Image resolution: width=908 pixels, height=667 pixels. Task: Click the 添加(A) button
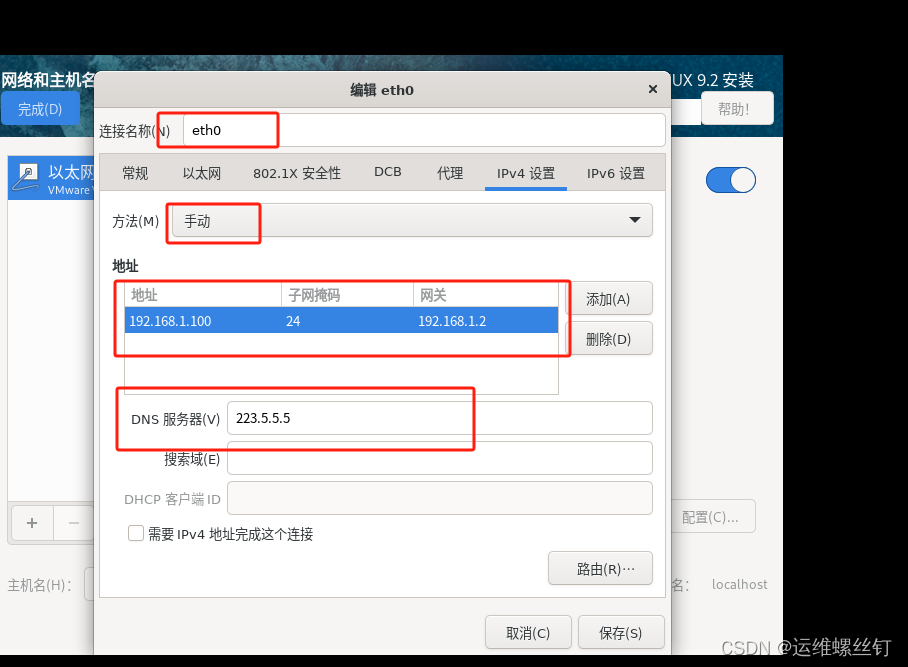tap(609, 299)
